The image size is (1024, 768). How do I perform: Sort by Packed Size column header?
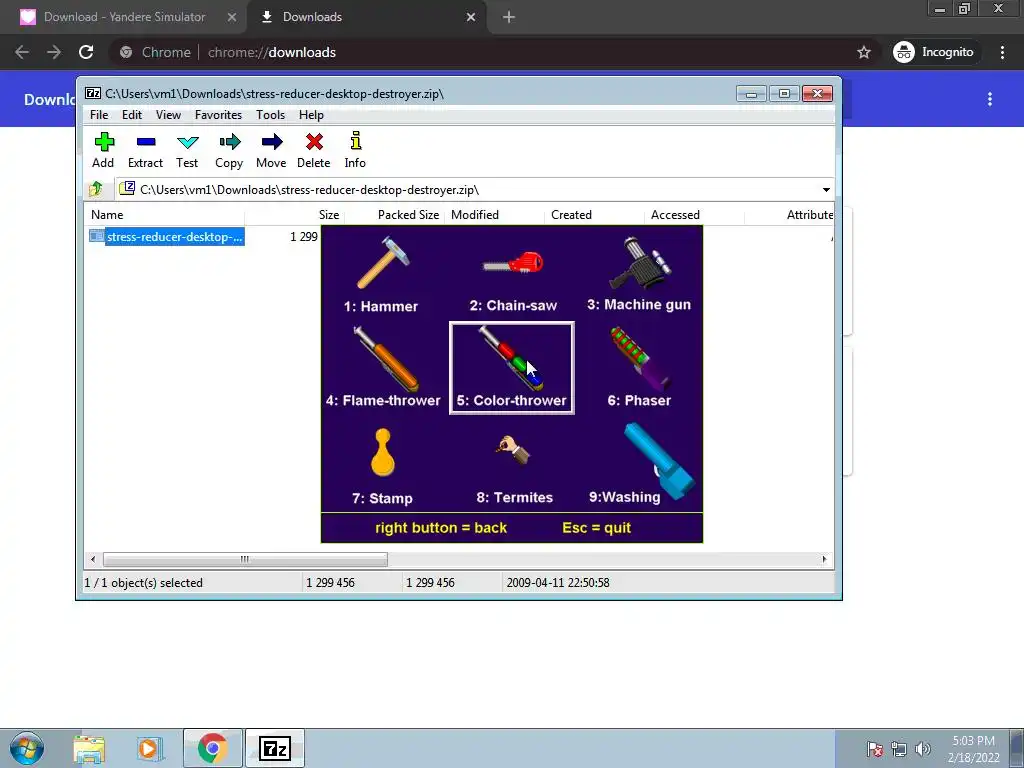394,215
